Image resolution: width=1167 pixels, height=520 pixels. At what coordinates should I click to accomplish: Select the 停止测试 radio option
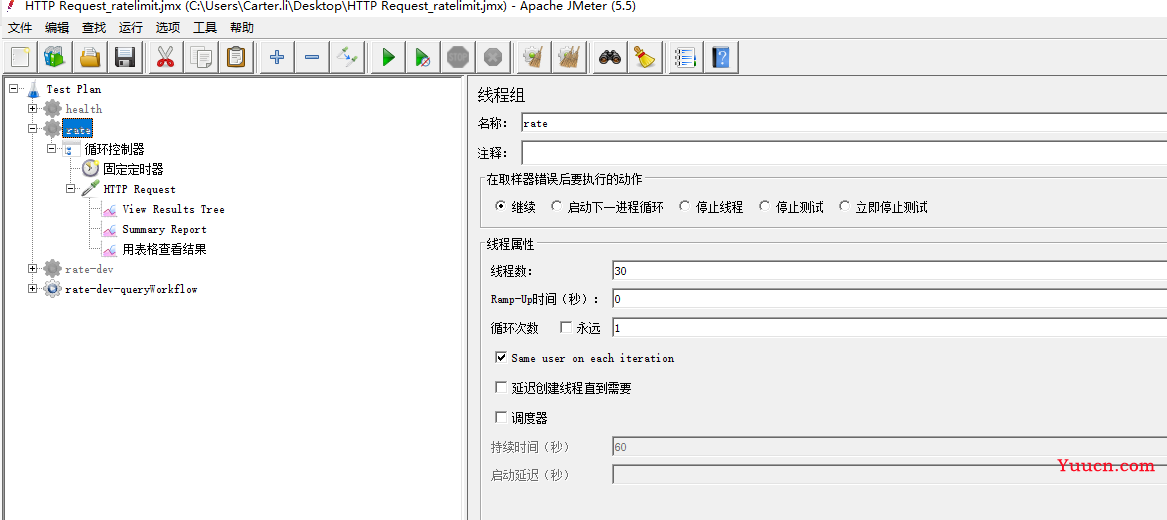(764, 207)
